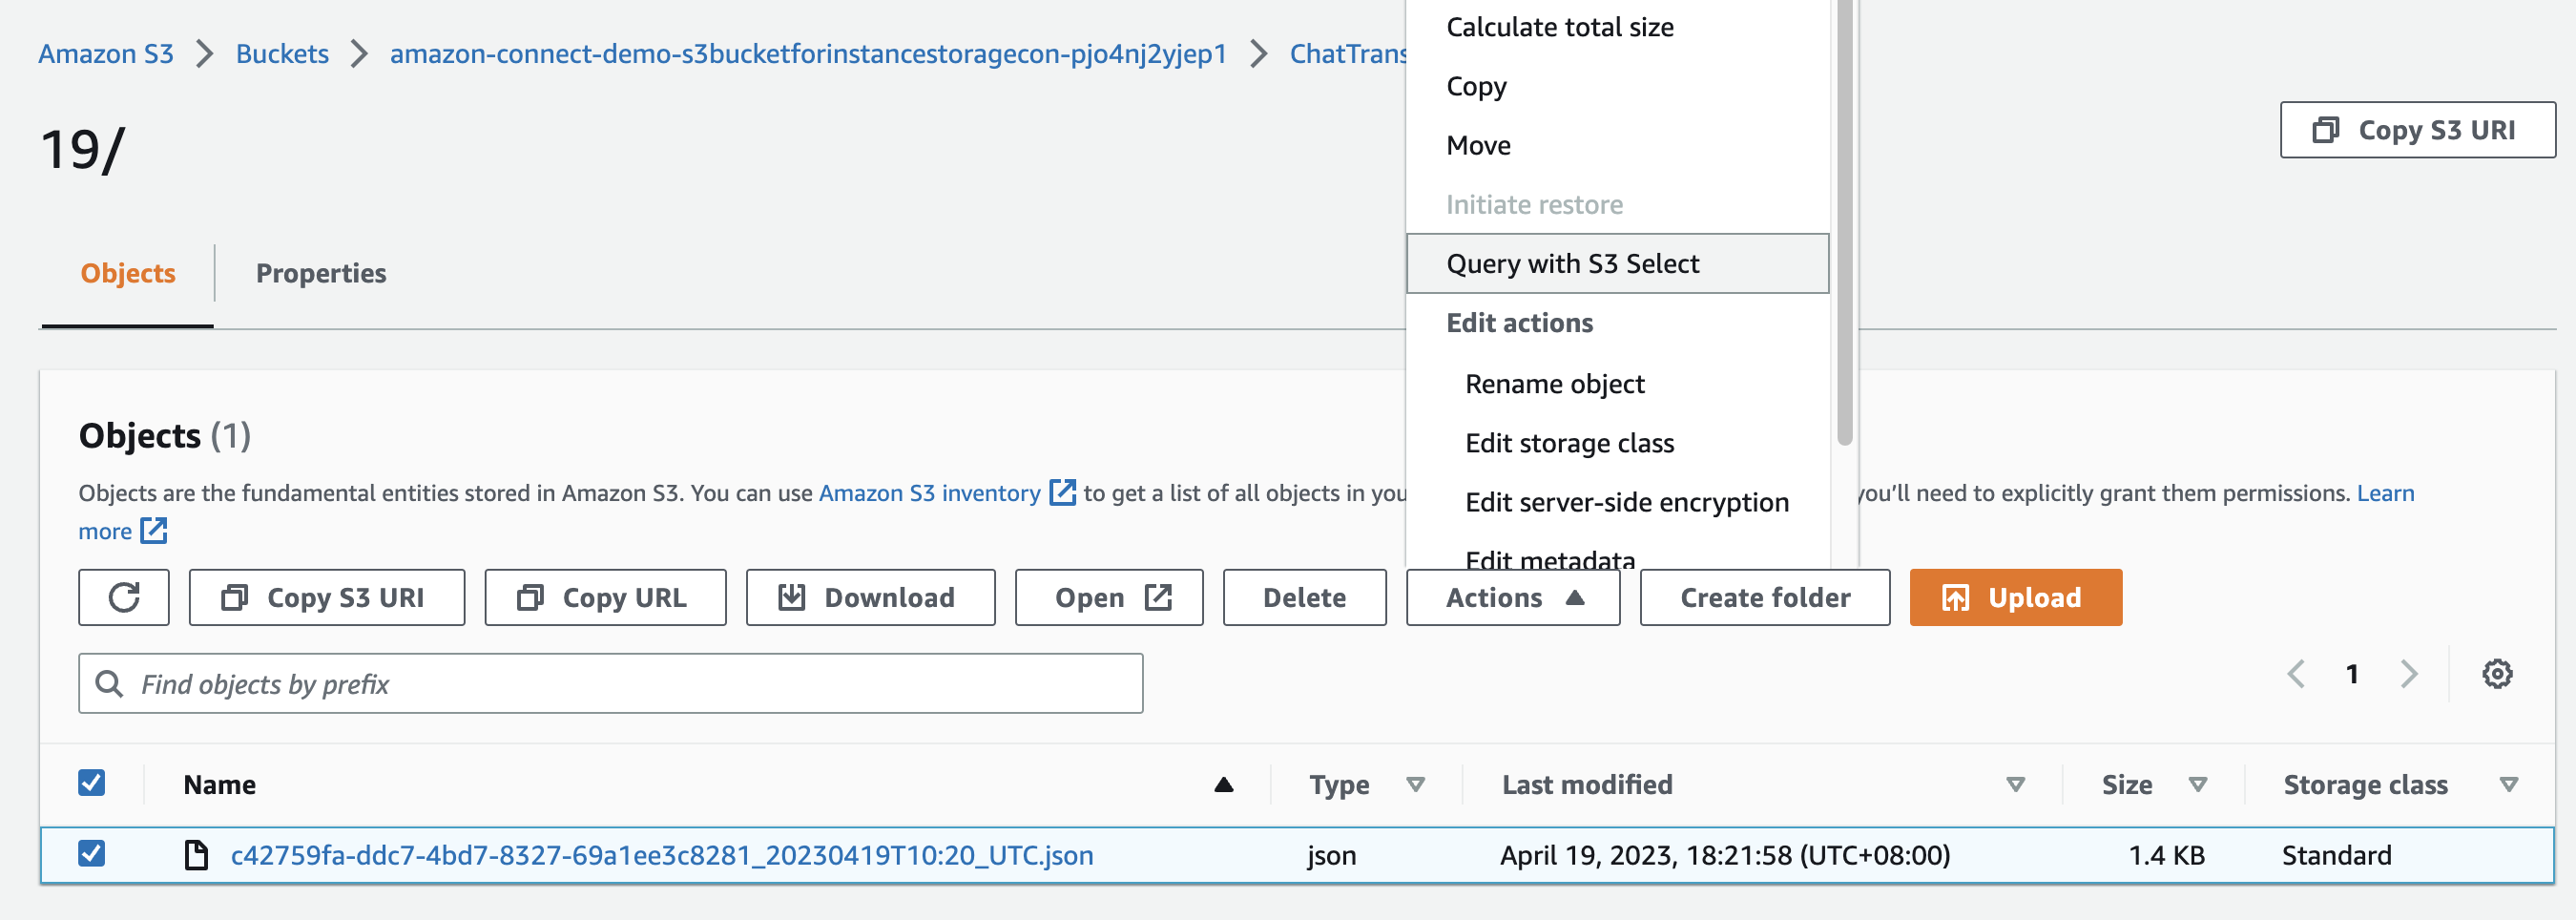The image size is (2576, 920).
Task: Sort by Last modified column arrow
Action: tap(2015, 785)
